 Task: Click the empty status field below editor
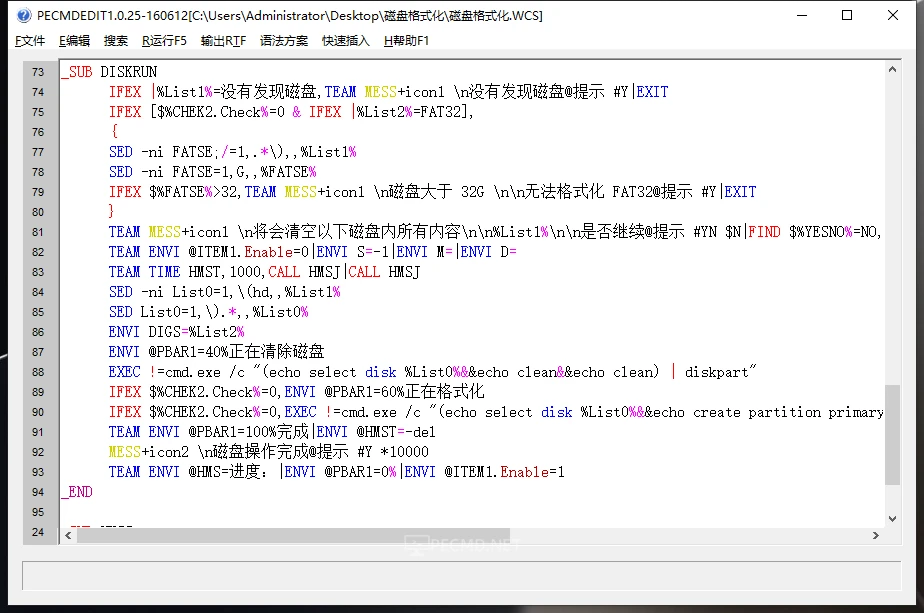click(461, 575)
